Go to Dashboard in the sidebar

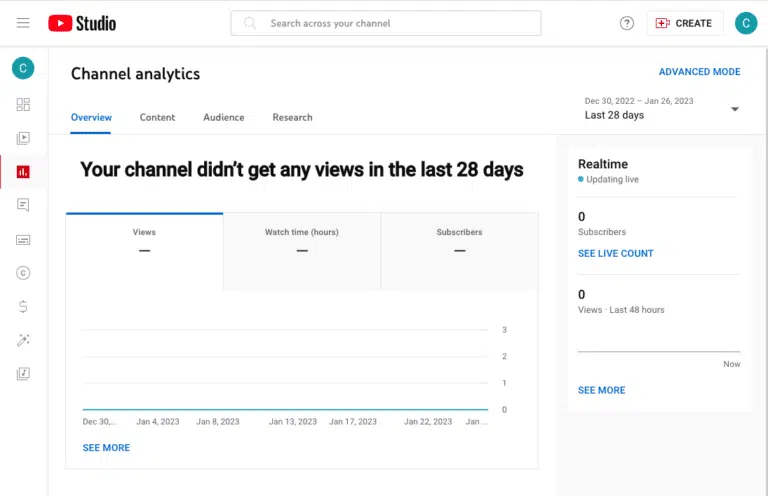coord(23,104)
